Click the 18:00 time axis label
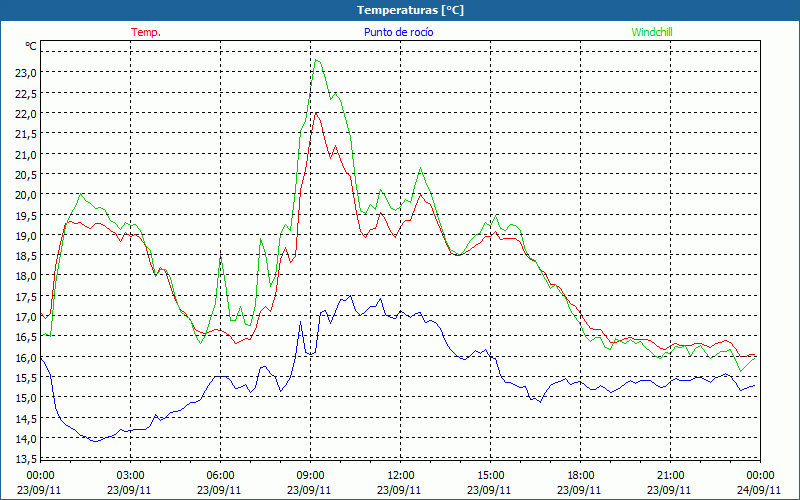This screenshot has height=500, width=800. [x=581, y=476]
